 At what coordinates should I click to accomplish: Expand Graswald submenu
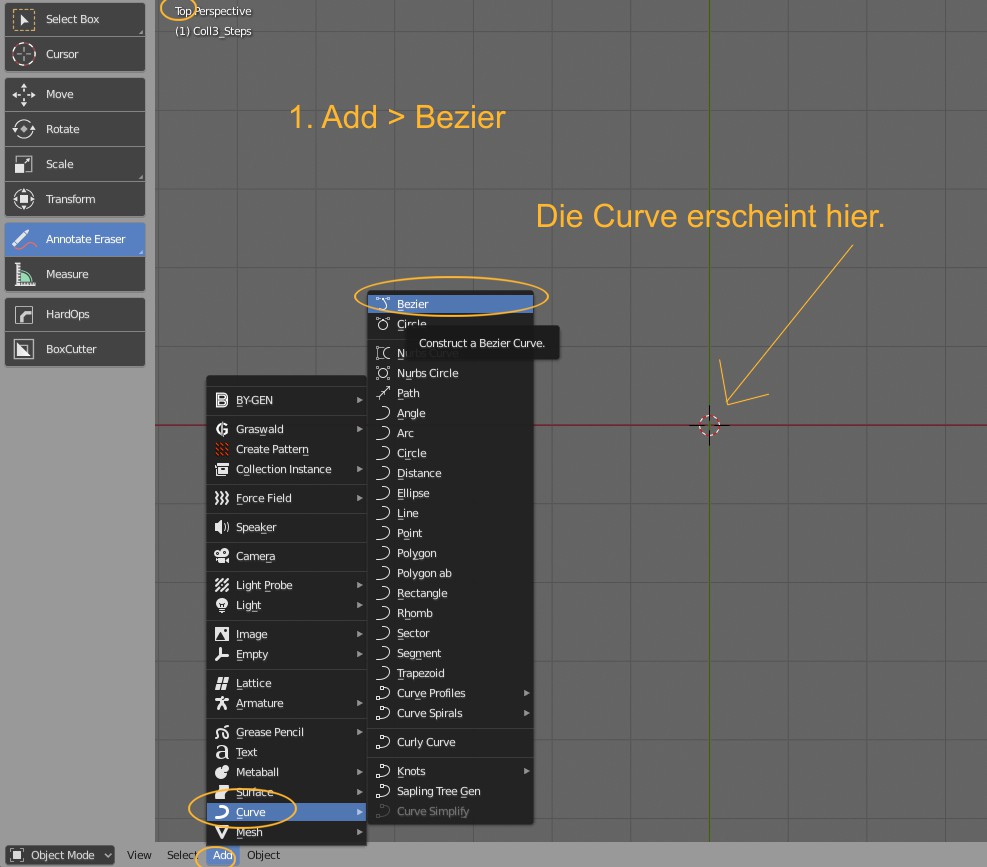(x=286, y=429)
